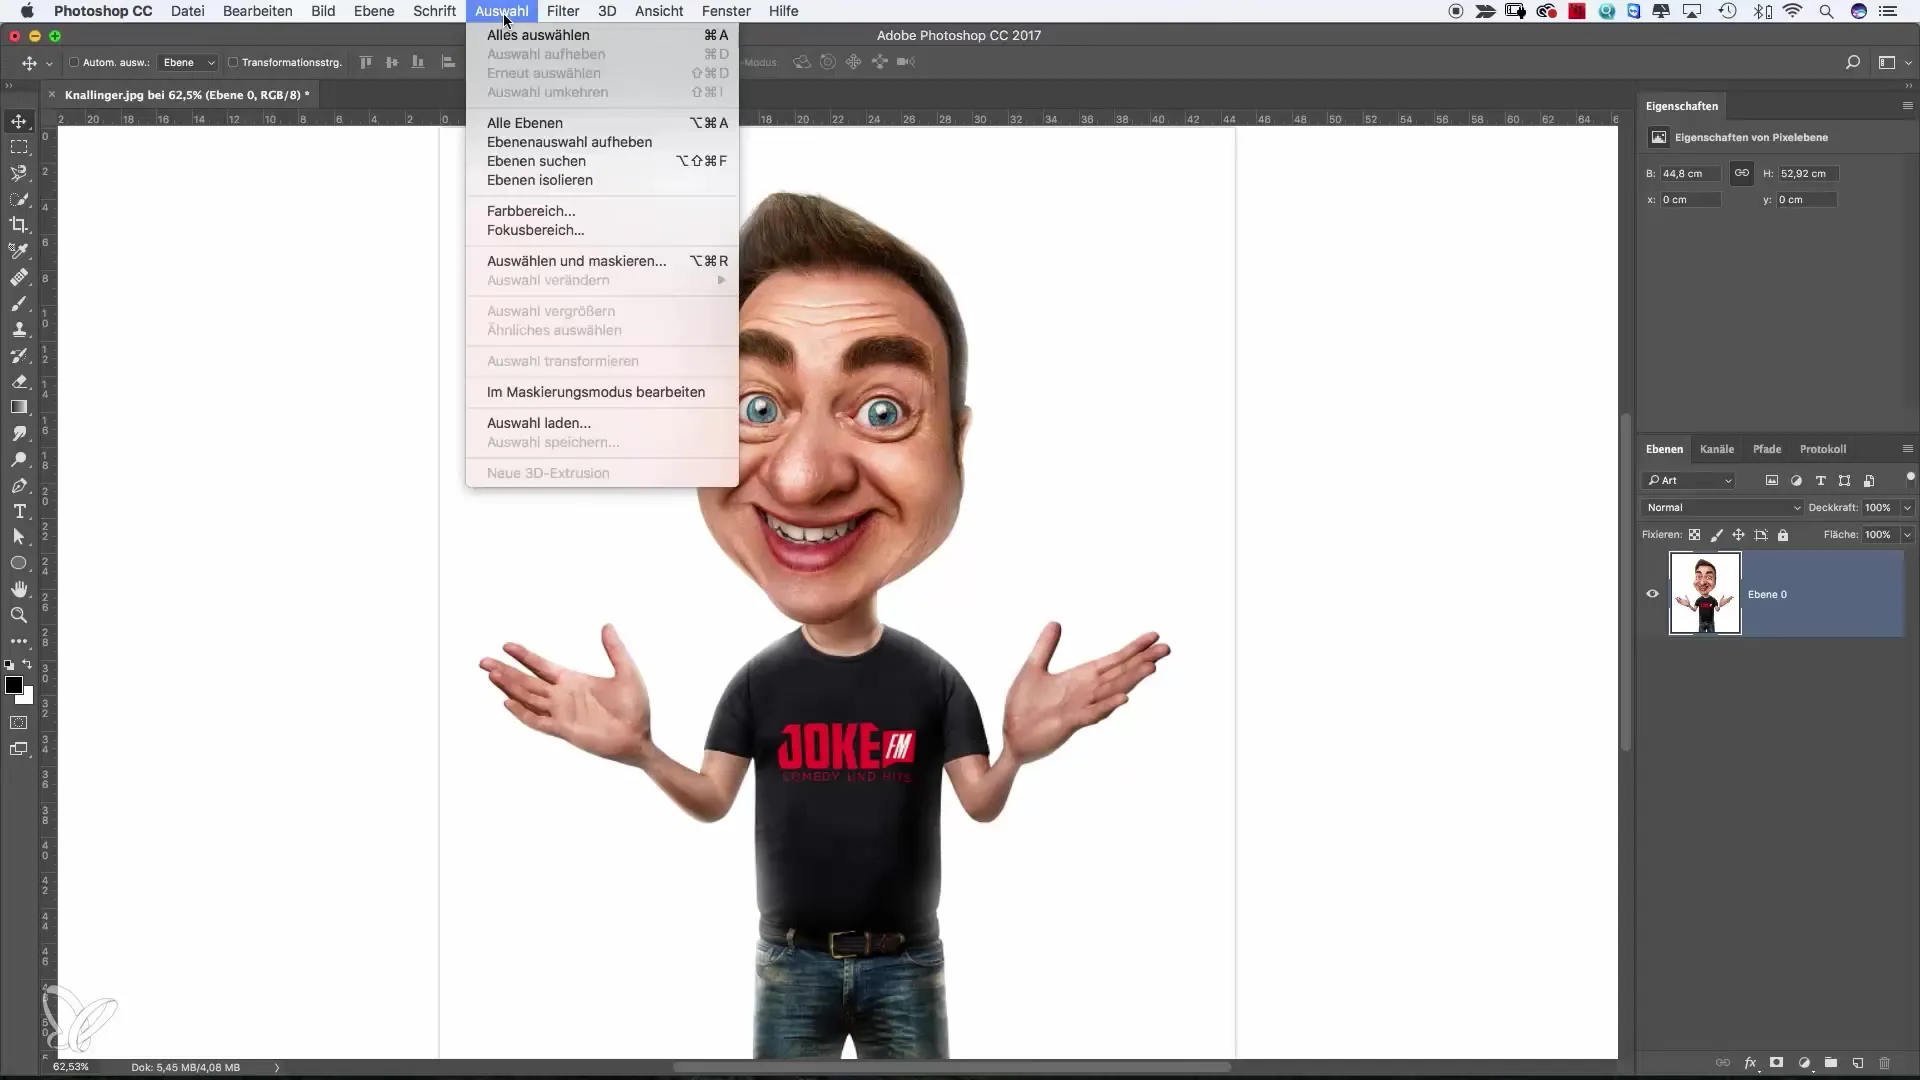Select the History Brush tool

[19, 355]
